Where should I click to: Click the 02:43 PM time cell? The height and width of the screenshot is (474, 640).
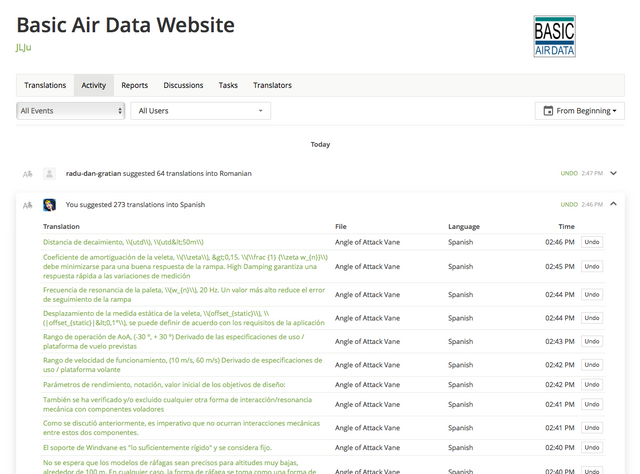pyautogui.click(x=560, y=341)
